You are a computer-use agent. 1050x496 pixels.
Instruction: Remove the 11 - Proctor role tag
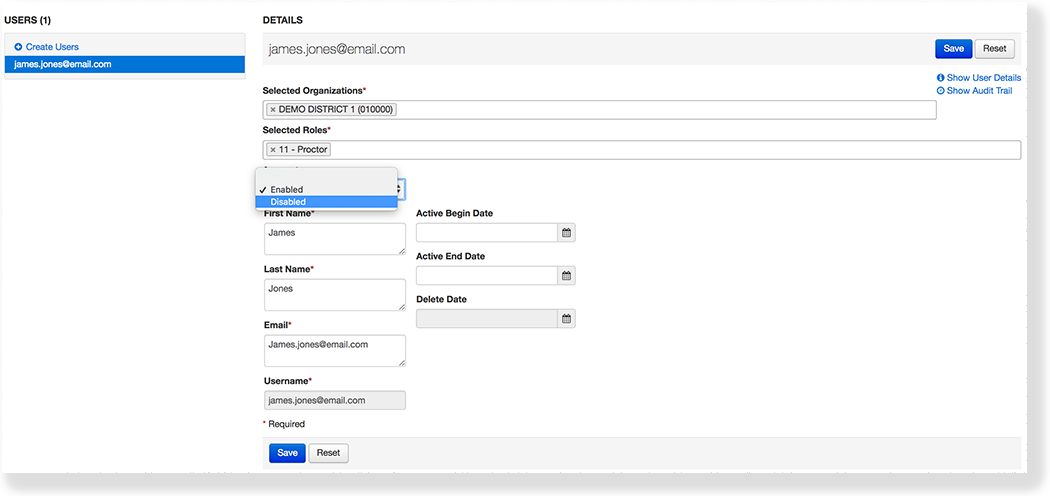point(273,150)
